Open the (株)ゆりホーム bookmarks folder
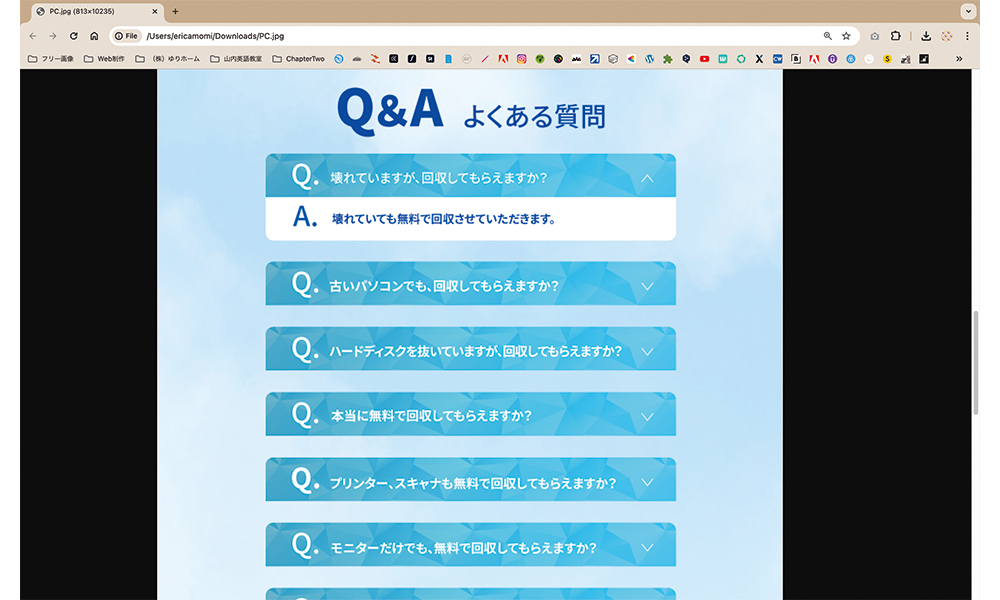Viewport: 1000px width, 600px height. (x=168, y=59)
